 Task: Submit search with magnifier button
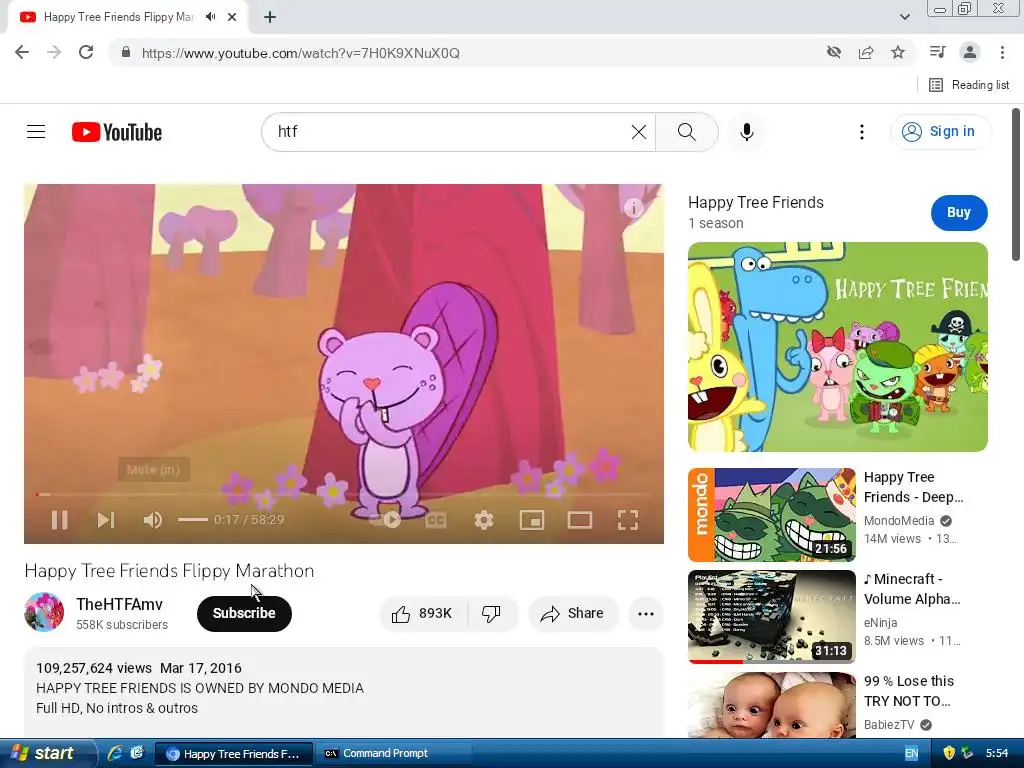686,132
